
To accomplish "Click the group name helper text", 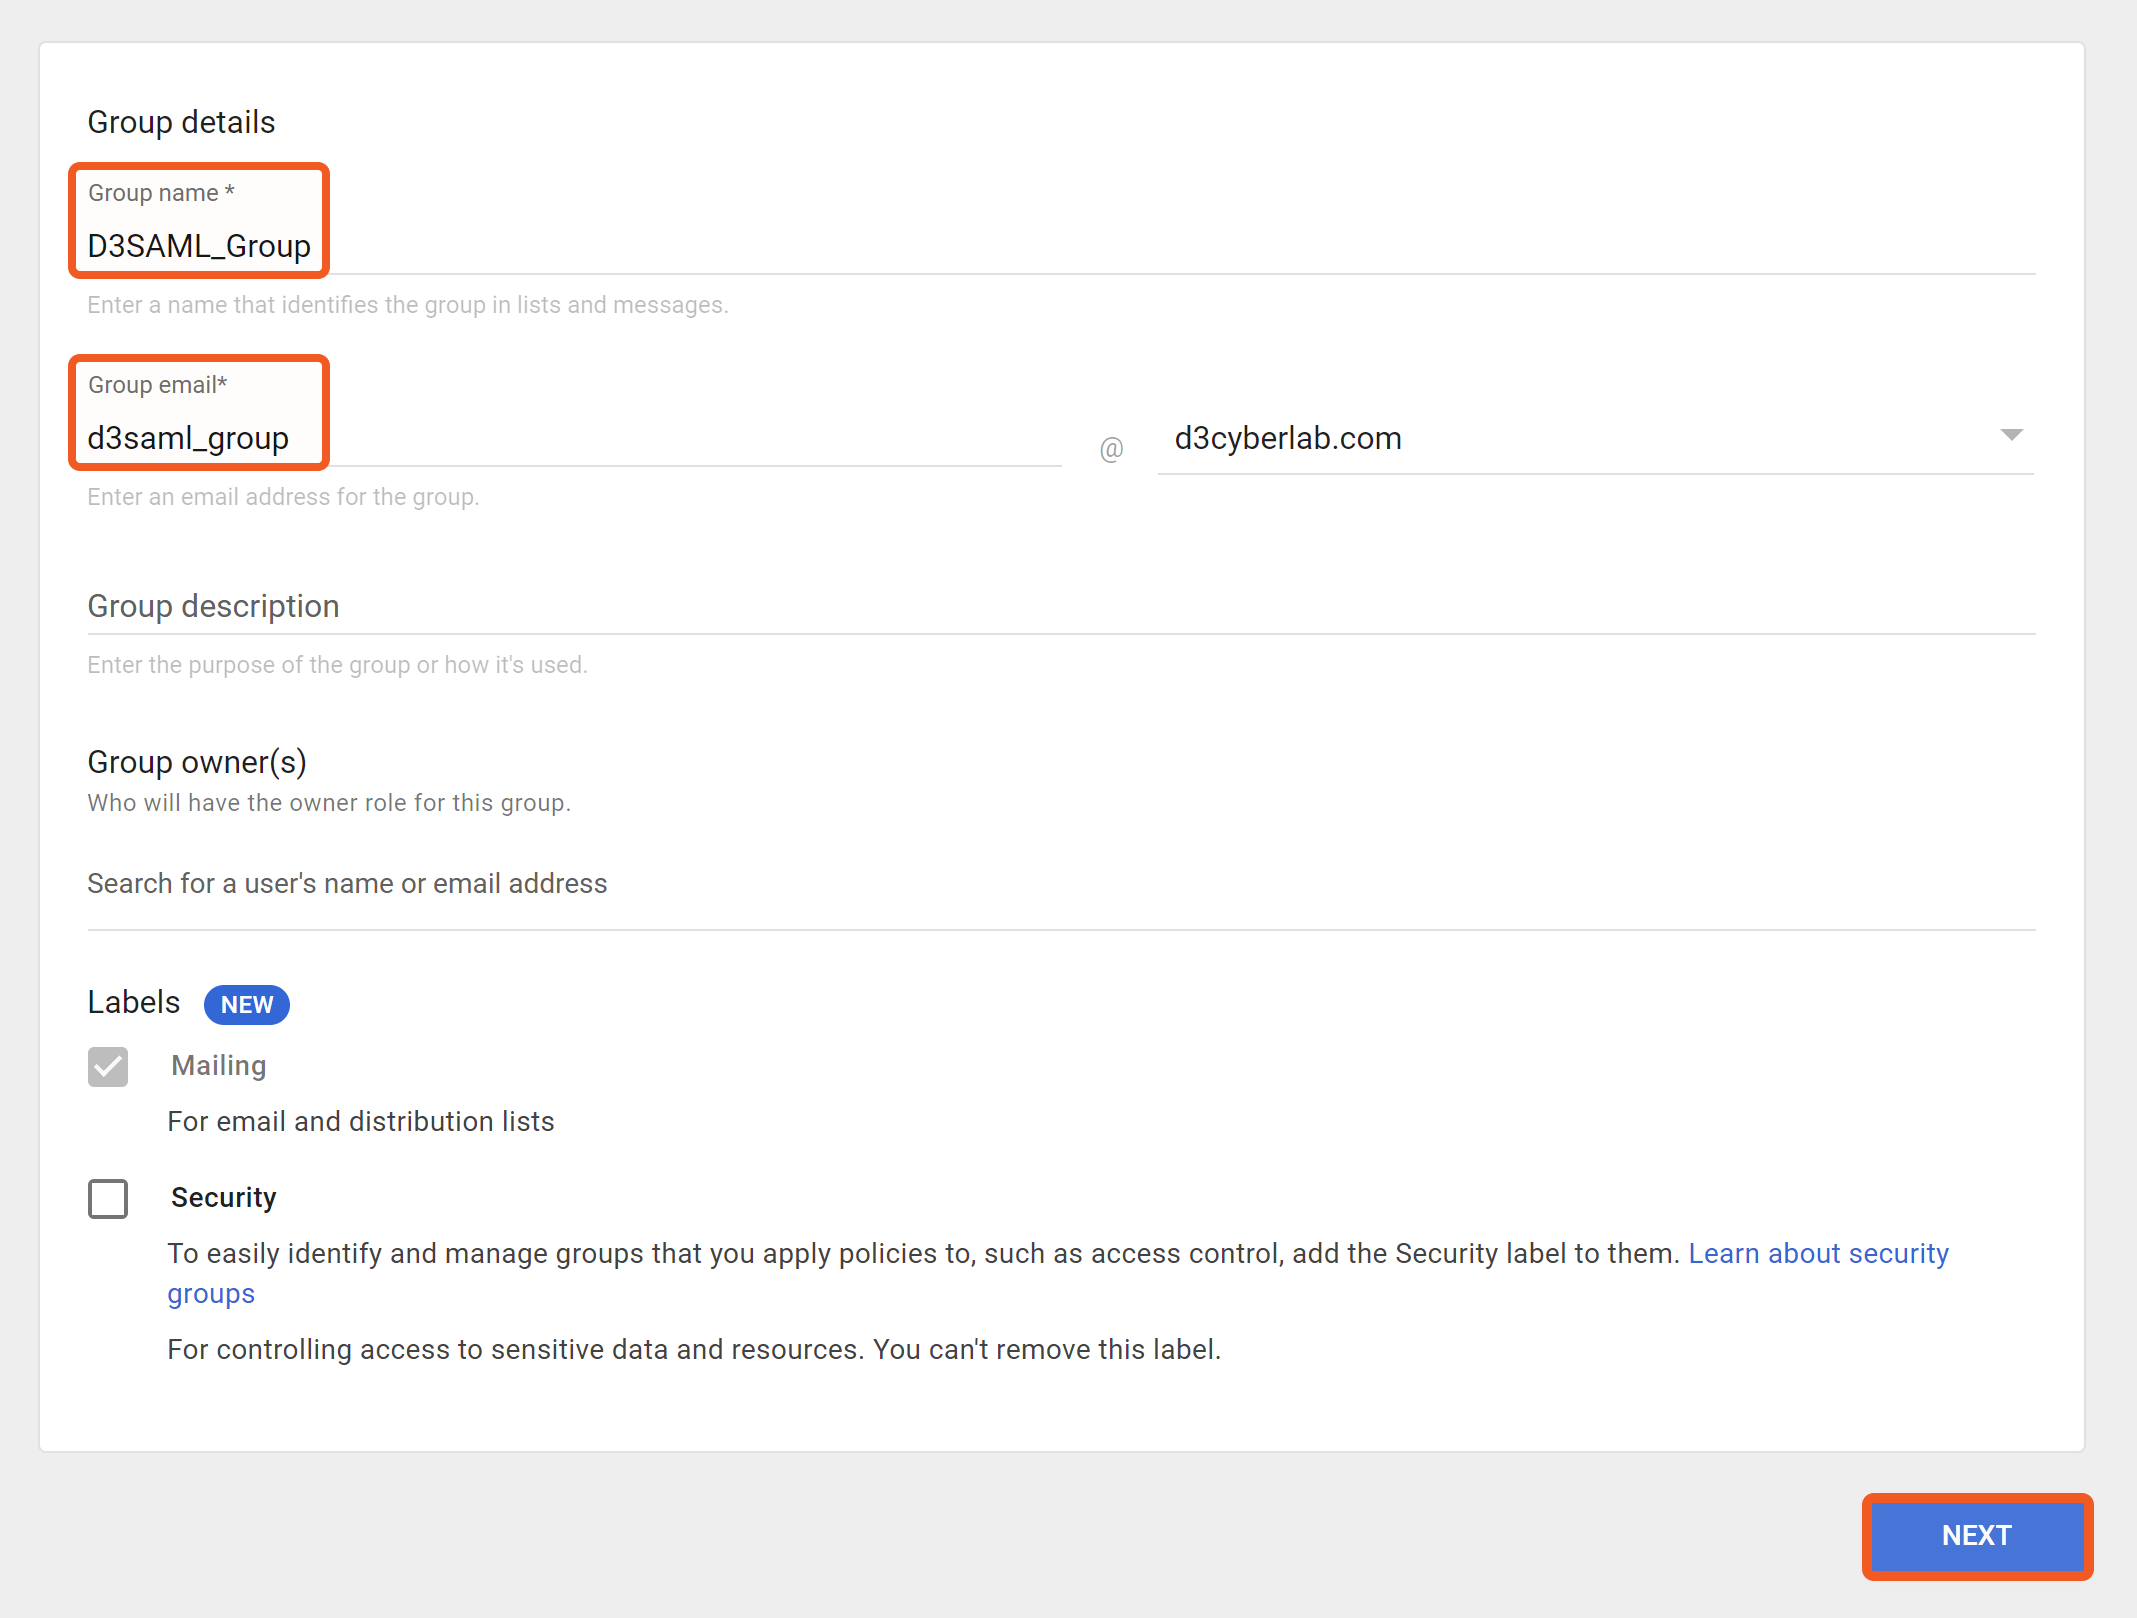I will (407, 305).
